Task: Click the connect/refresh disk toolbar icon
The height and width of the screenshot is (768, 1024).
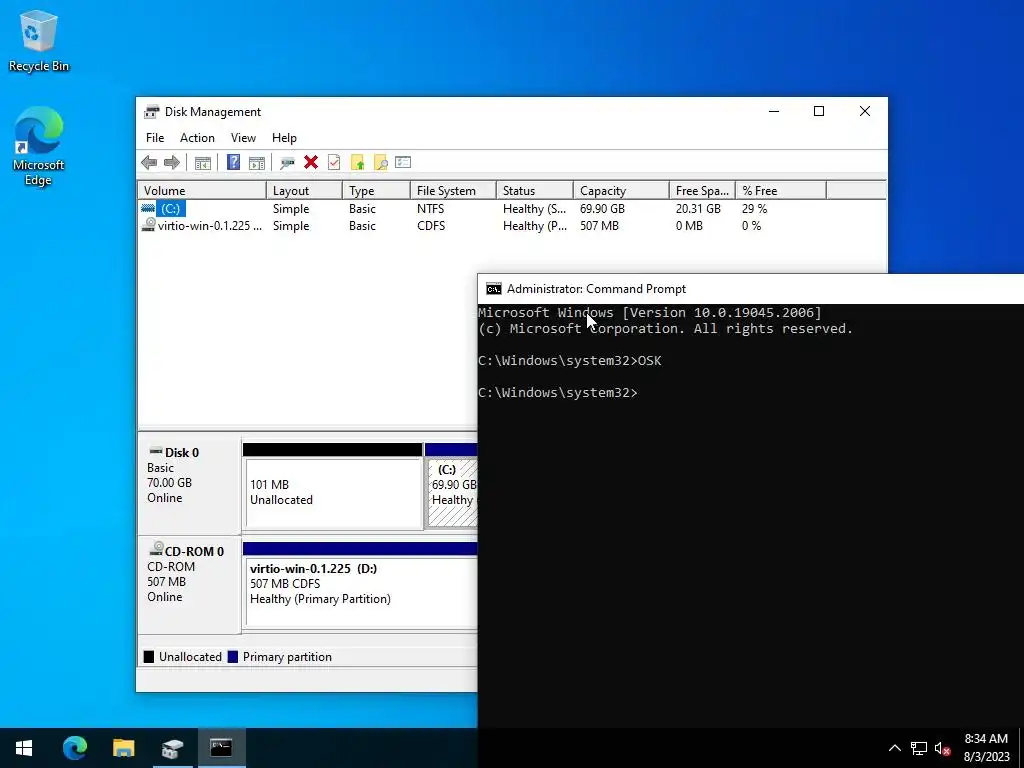Action: [287, 163]
